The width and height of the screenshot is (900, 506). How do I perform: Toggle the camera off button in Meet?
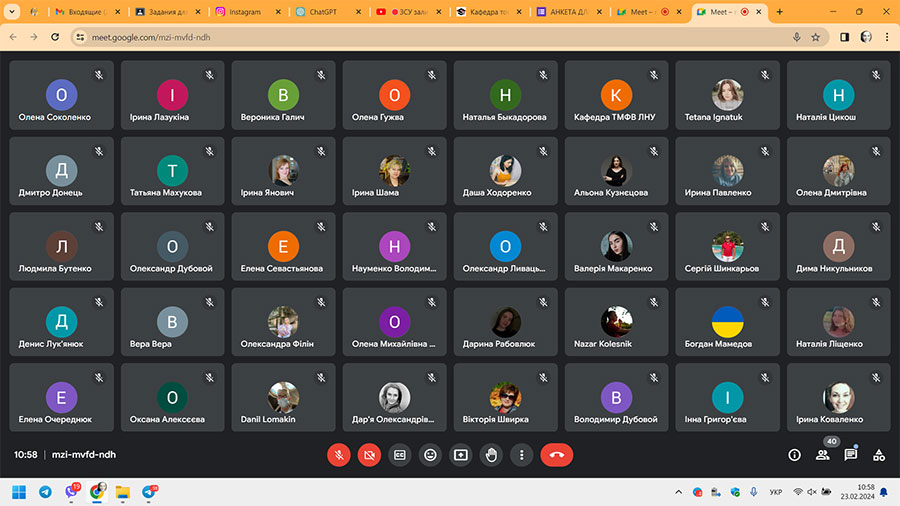(x=369, y=455)
